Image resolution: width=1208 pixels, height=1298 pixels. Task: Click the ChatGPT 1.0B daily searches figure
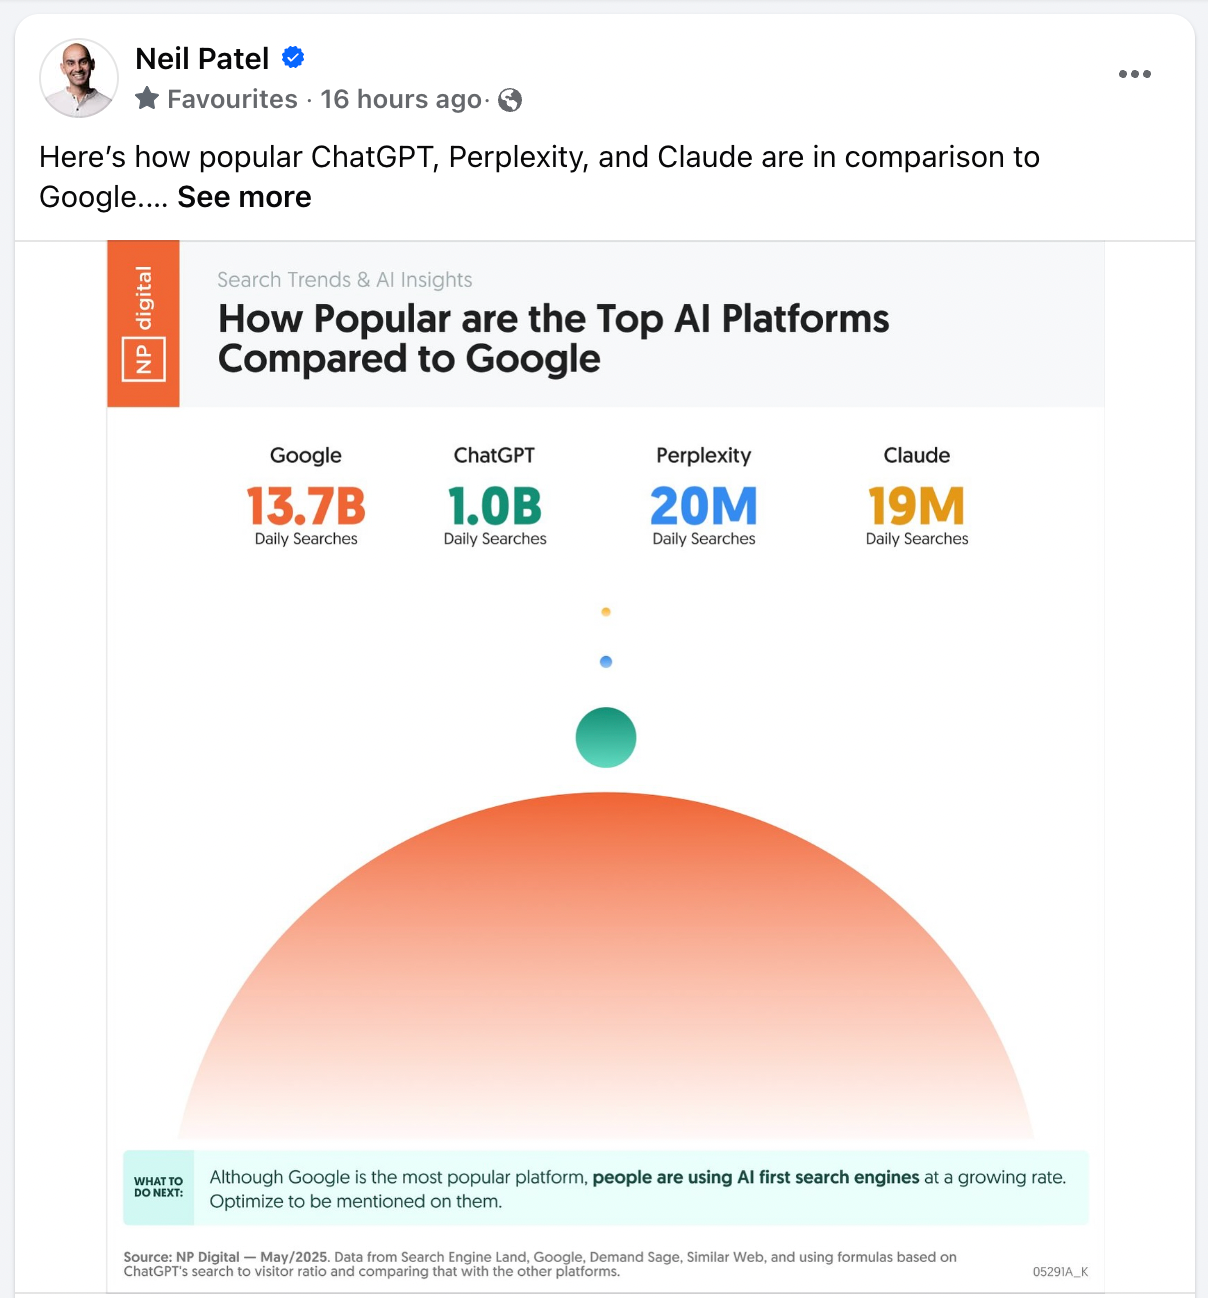495,506
